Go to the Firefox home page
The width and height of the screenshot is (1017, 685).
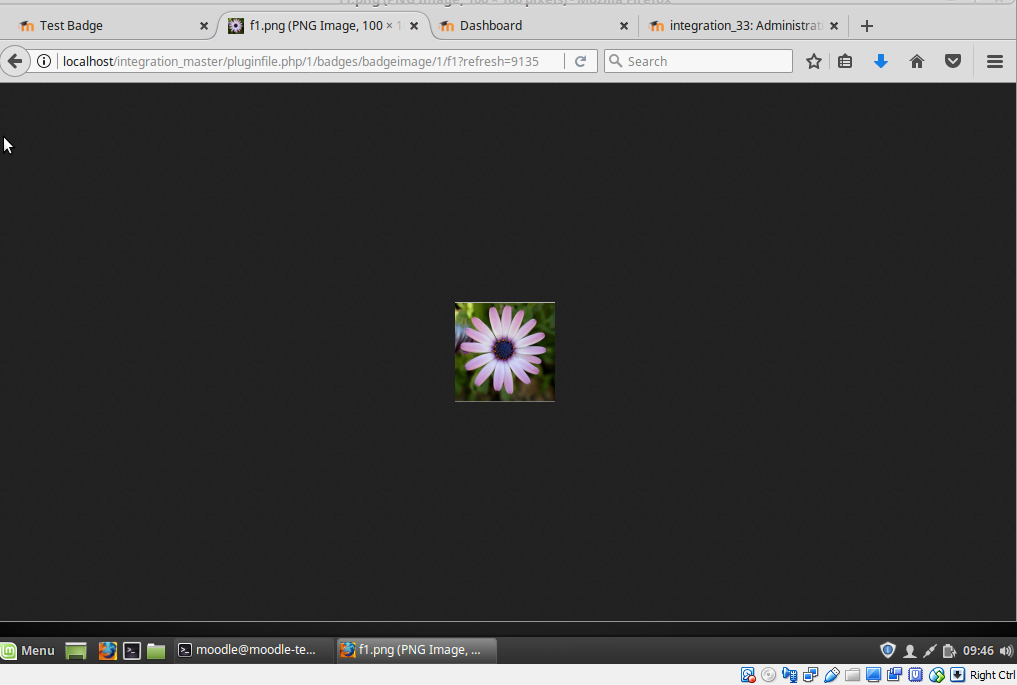(x=916, y=61)
